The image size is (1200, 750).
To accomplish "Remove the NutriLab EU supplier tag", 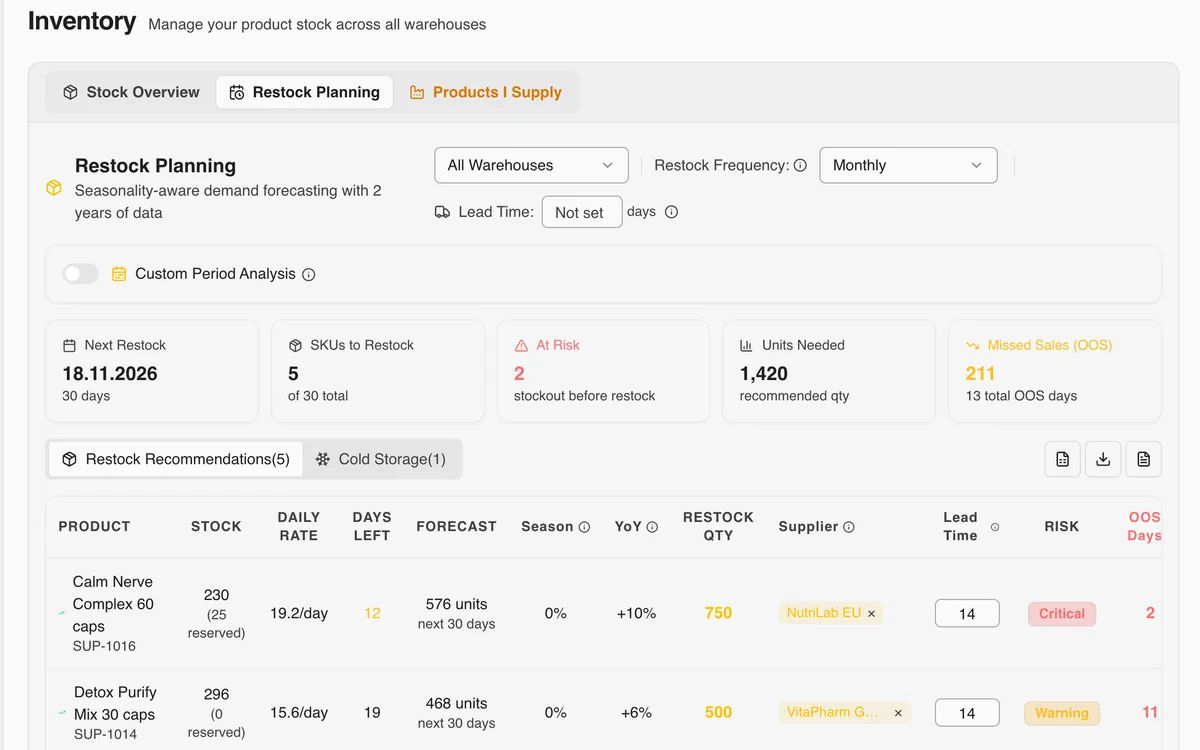I will [871, 614].
